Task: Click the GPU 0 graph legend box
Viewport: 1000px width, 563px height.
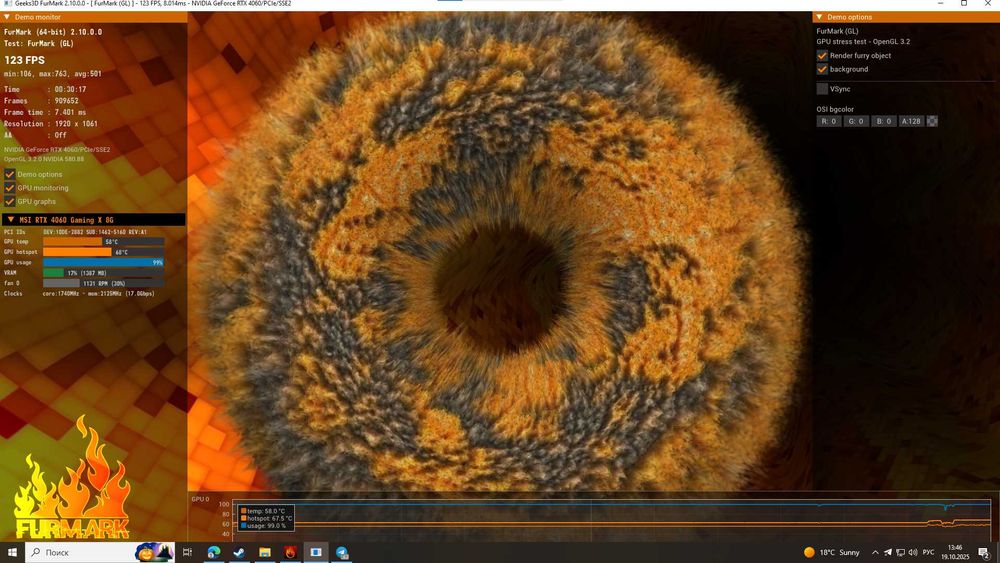Action: (266, 518)
